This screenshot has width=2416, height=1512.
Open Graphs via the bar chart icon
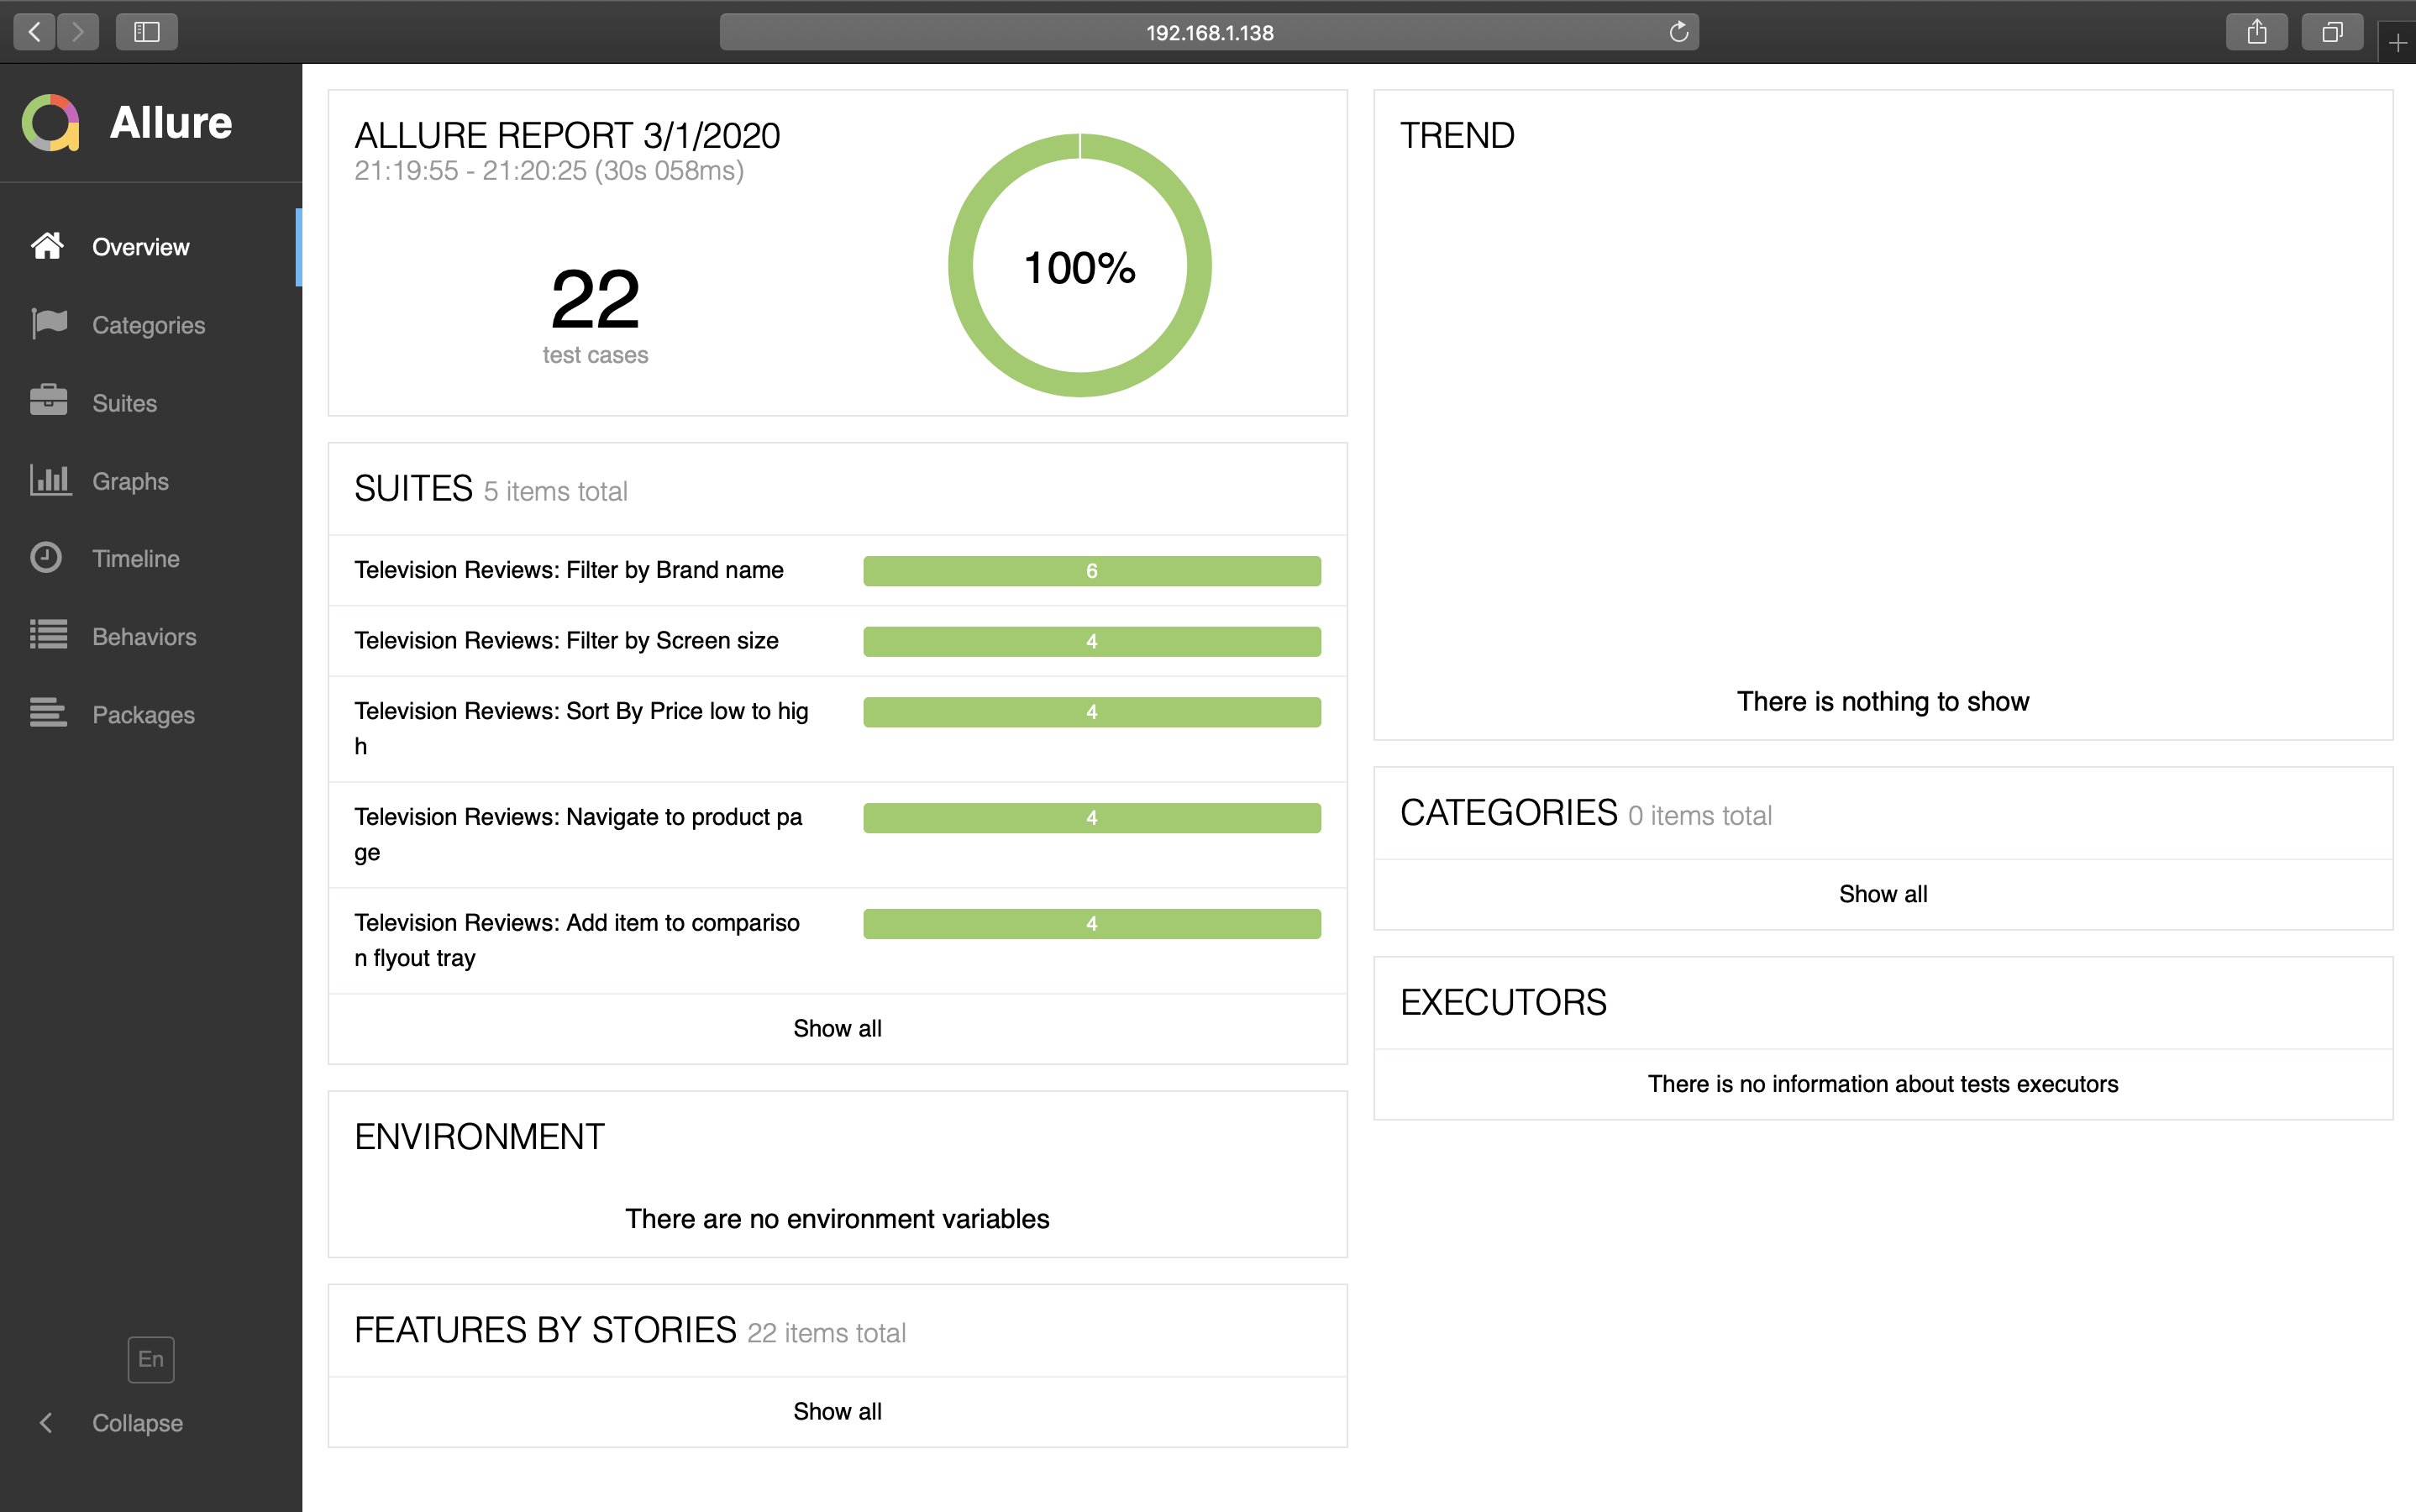(49, 480)
